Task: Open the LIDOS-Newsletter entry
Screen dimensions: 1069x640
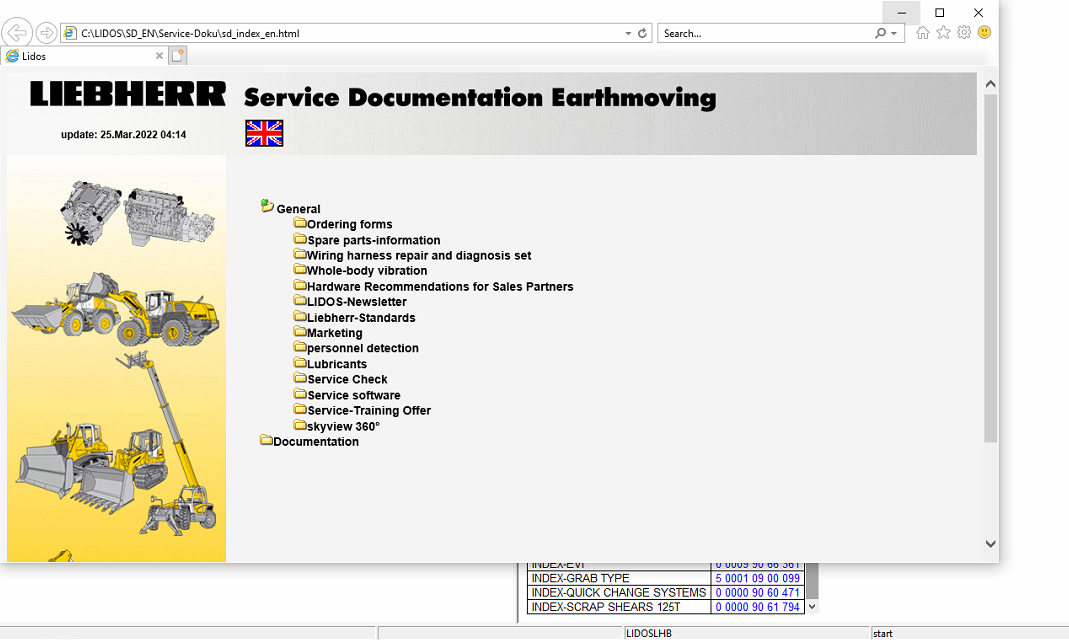Action: click(x=357, y=302)
